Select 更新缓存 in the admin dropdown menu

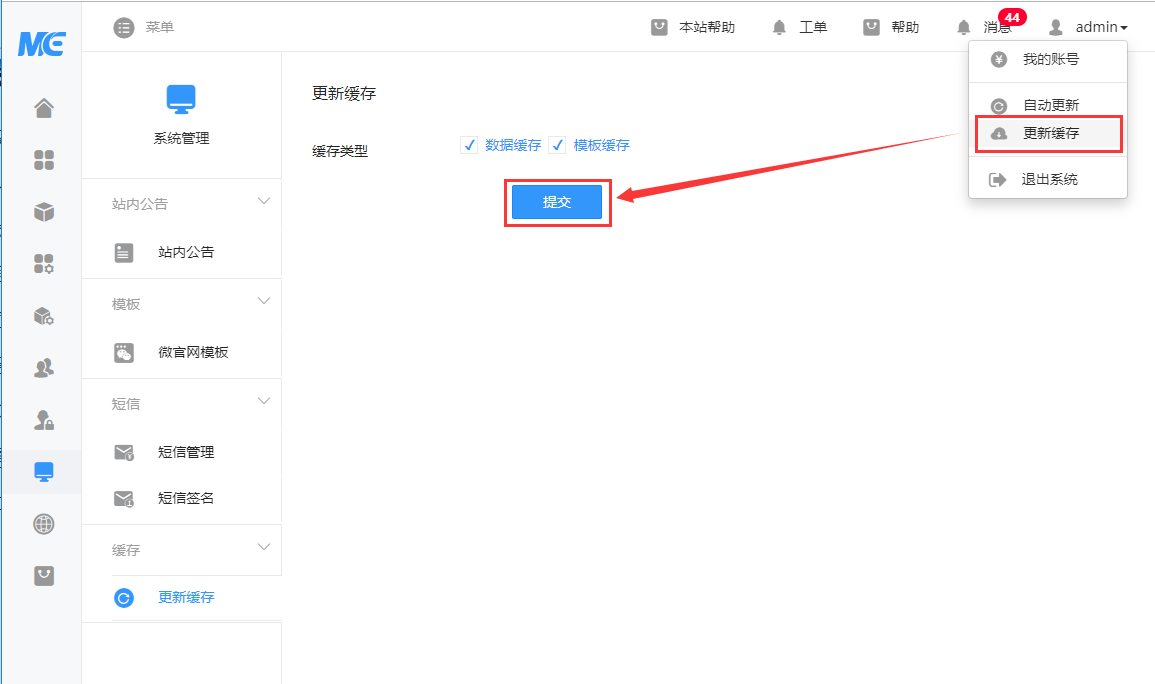tap(1049, 133)
